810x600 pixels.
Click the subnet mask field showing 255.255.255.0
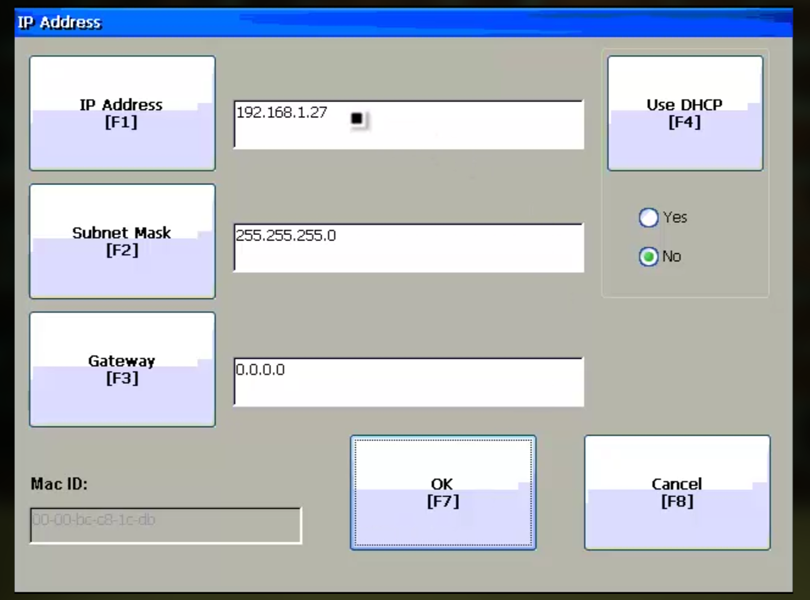point(409,248)
